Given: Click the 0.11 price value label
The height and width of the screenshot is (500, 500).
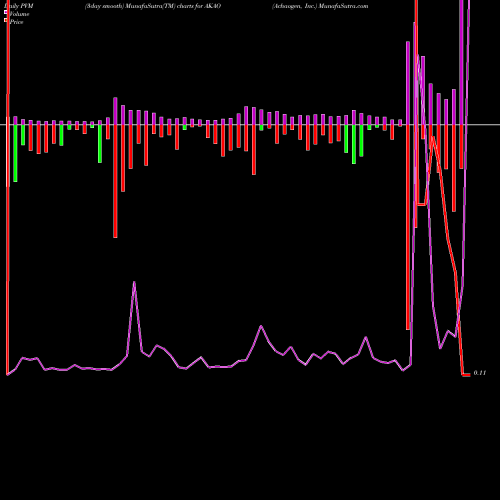Looking at the screenshot, I should pos(480,373).
